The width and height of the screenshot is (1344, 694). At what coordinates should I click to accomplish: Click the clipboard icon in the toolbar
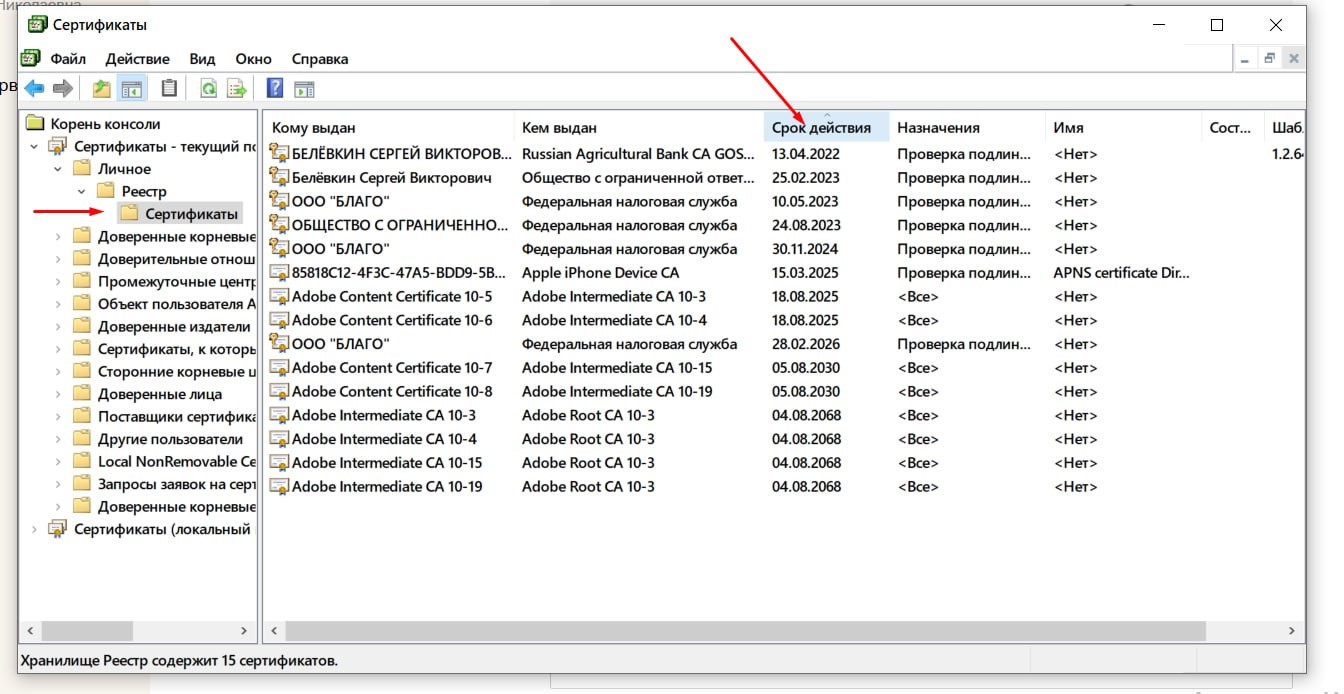pos(169,89)
